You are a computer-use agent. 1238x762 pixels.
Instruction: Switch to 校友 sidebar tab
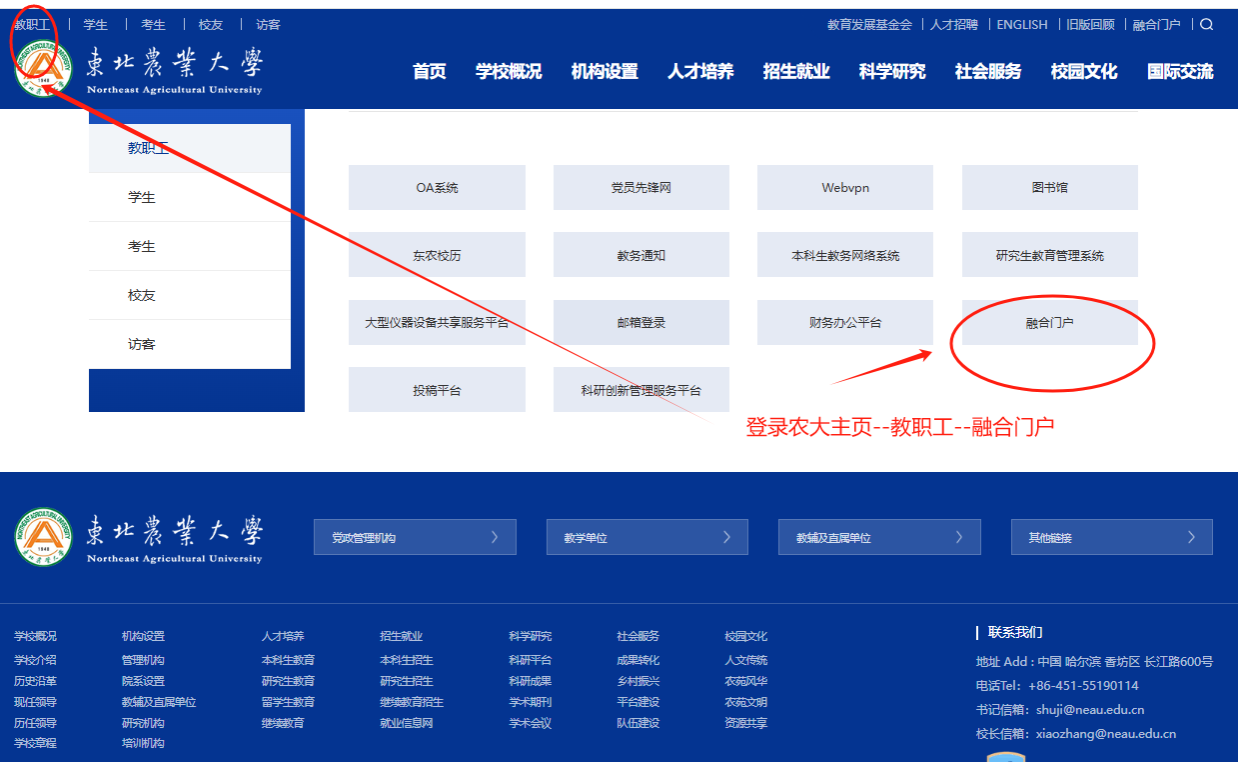coord(142,295)
